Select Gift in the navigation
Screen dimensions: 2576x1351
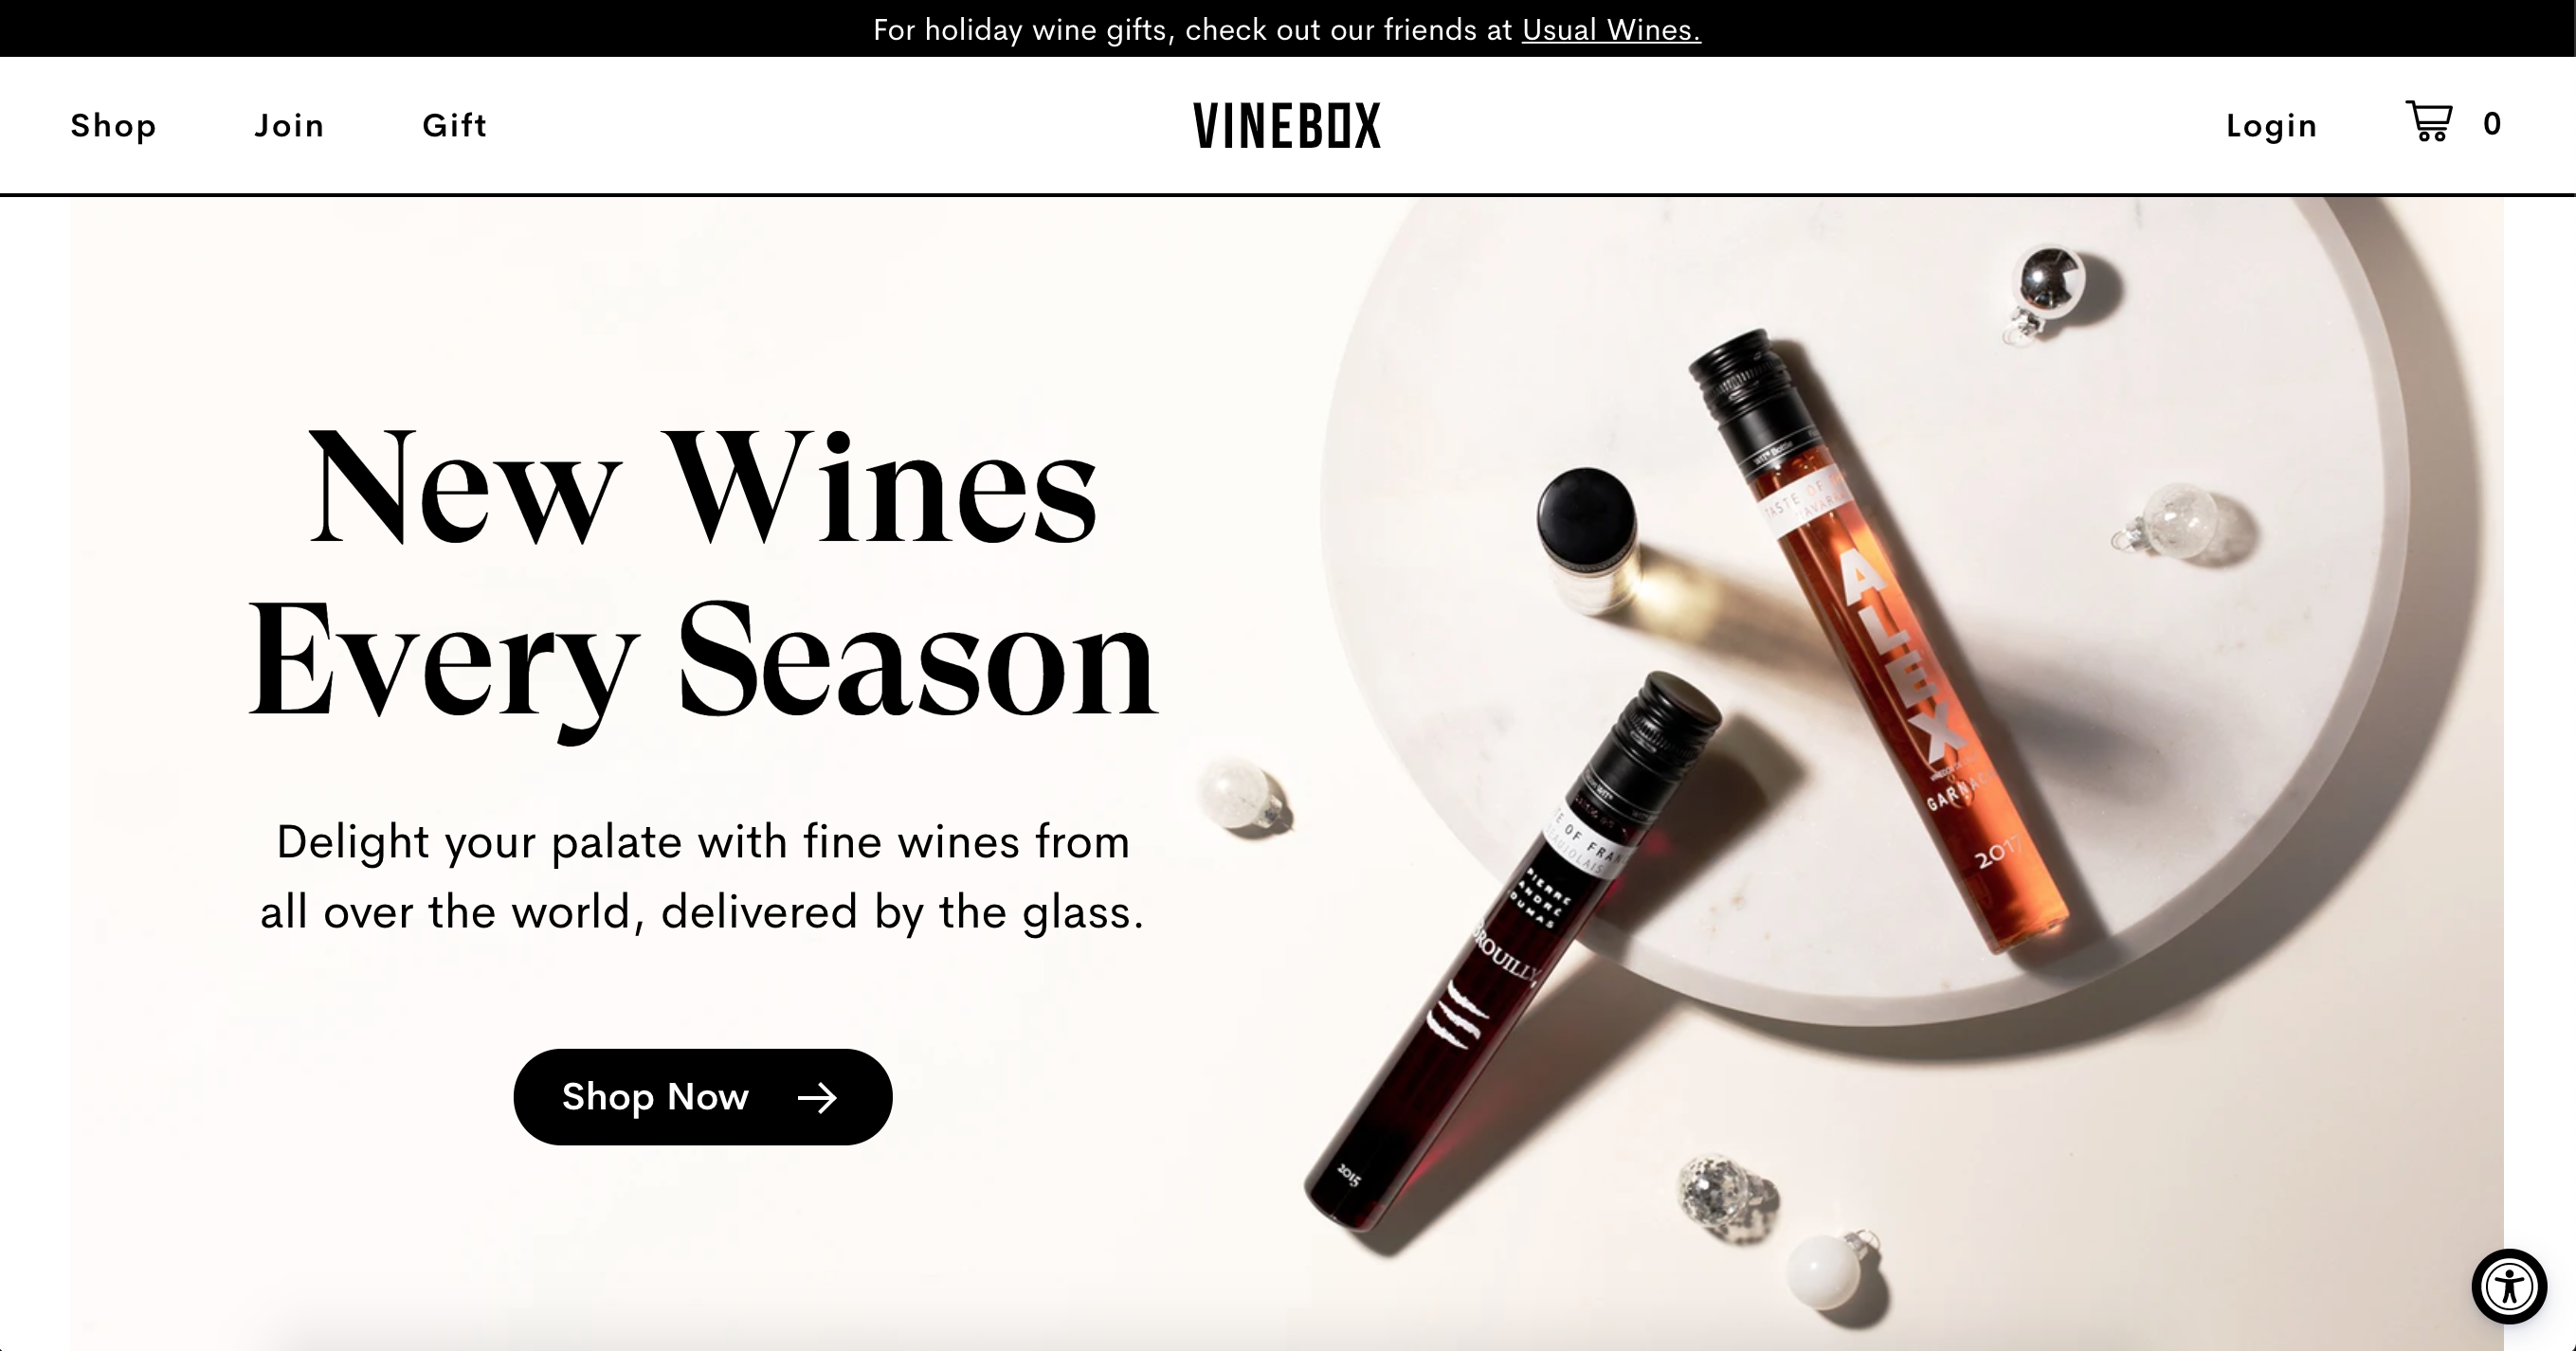coord(454,126)
